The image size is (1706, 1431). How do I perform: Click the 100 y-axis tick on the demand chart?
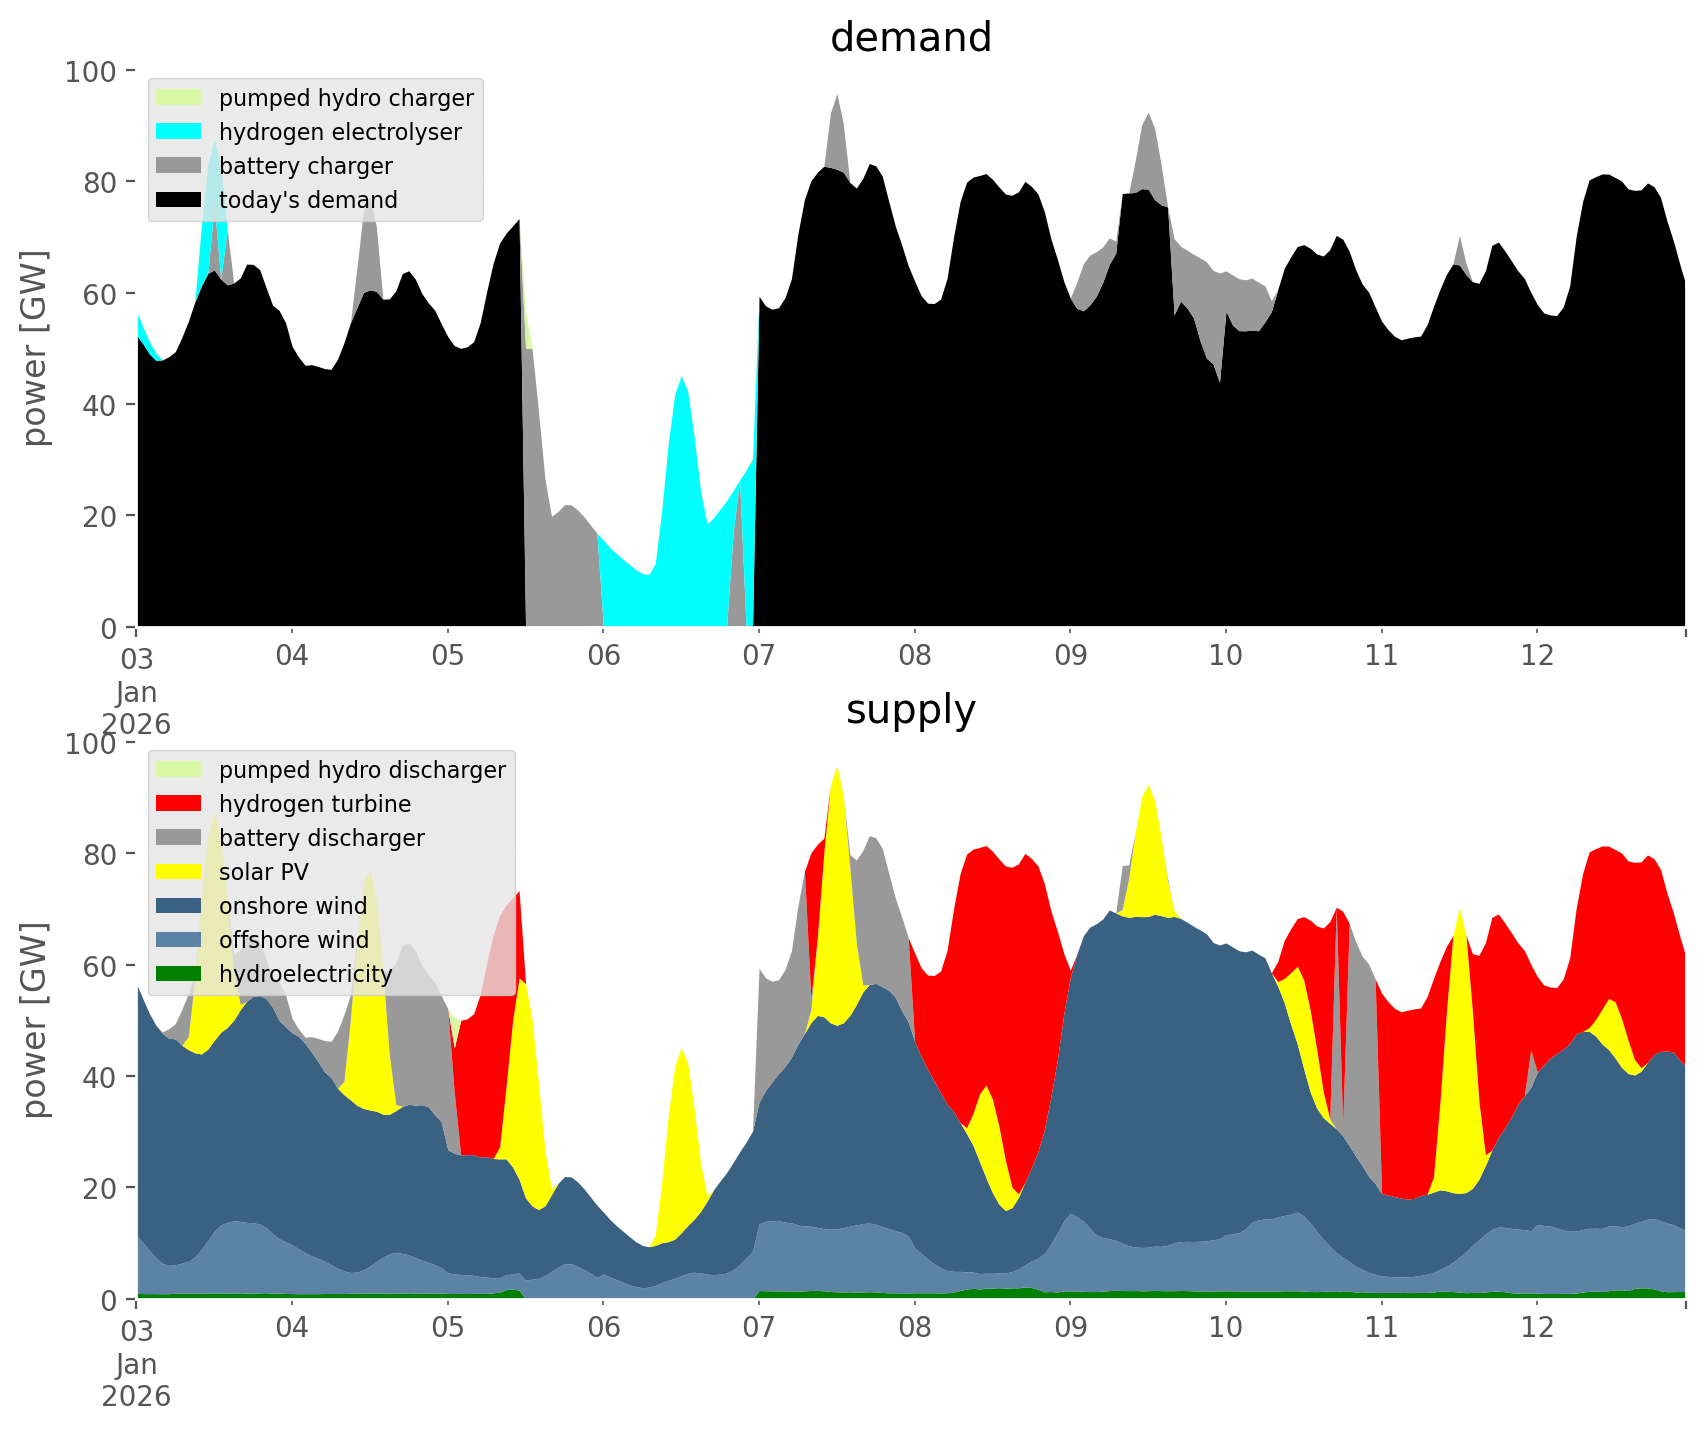[92, 71]
